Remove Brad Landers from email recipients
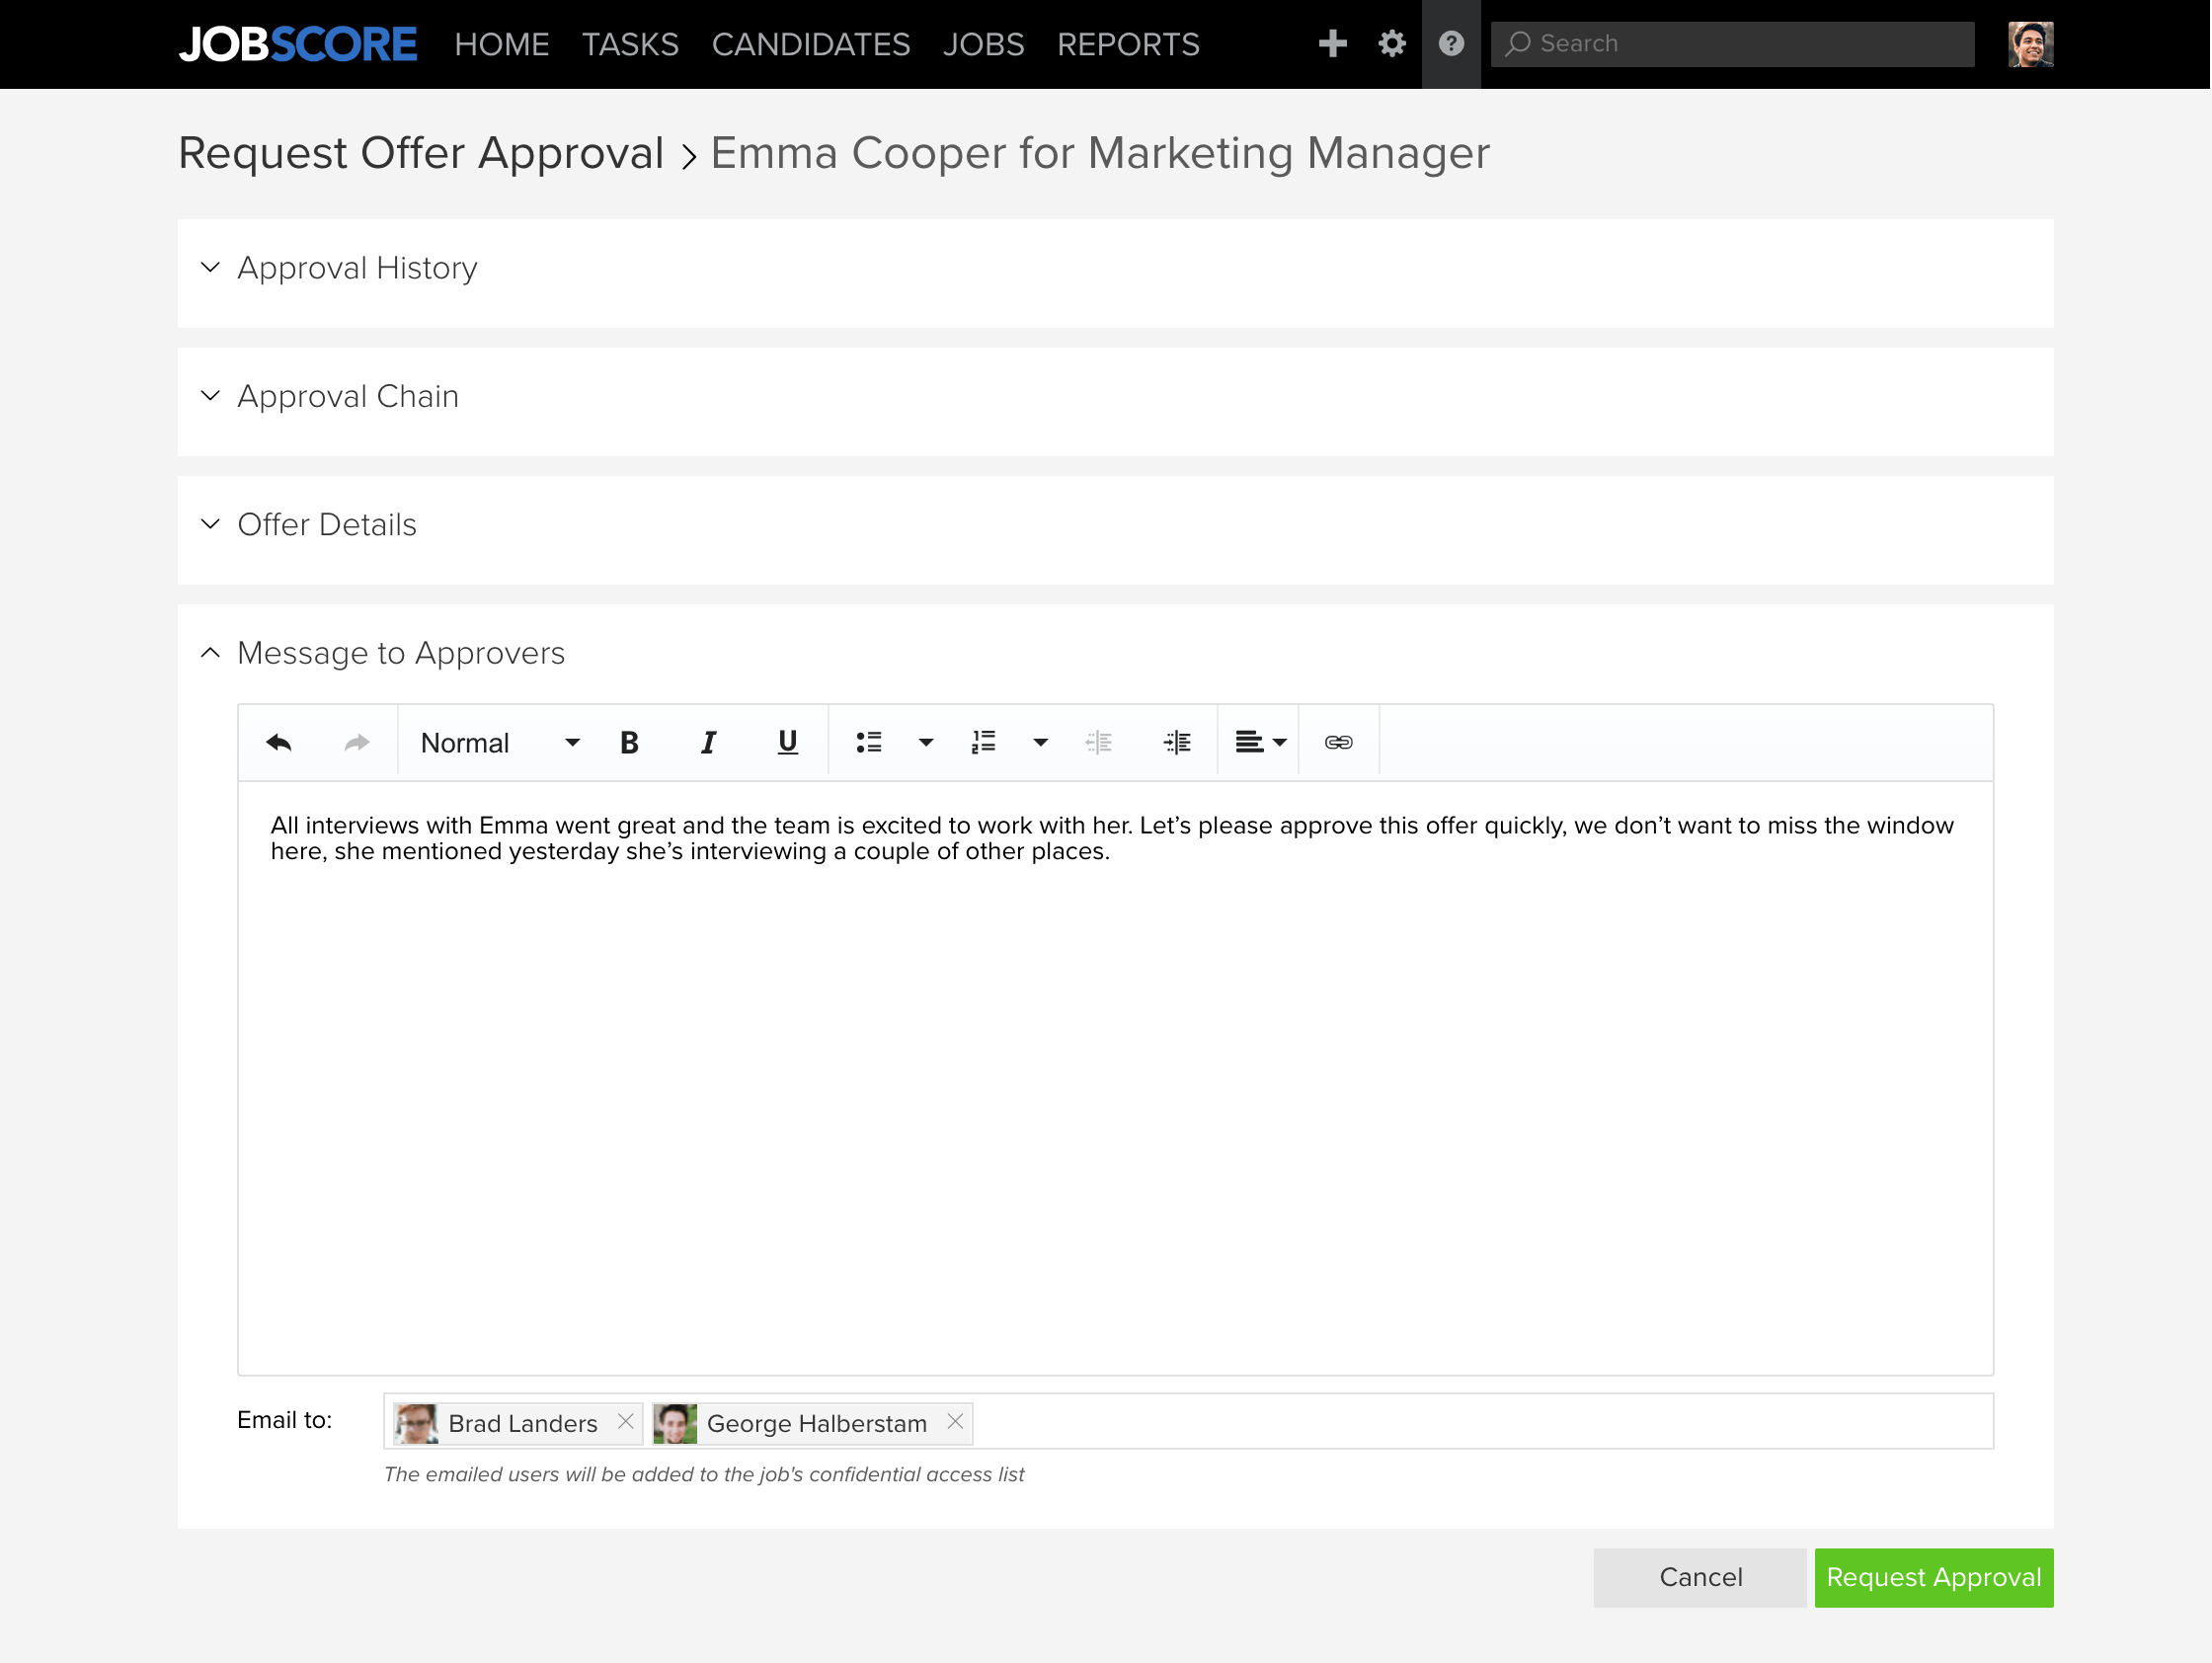This screenshot has height=1663, width=2212. pos(625,1421)
